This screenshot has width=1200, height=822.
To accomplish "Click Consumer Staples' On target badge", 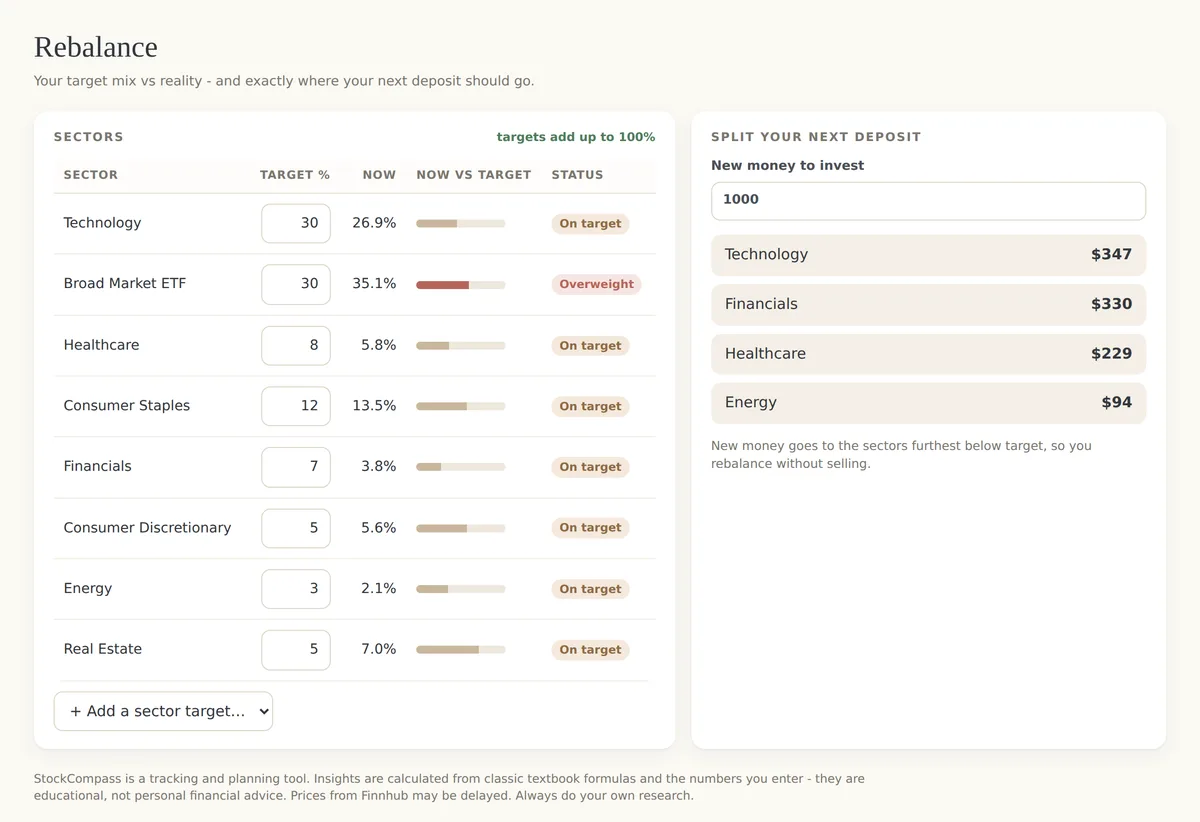I will (590, 406).
